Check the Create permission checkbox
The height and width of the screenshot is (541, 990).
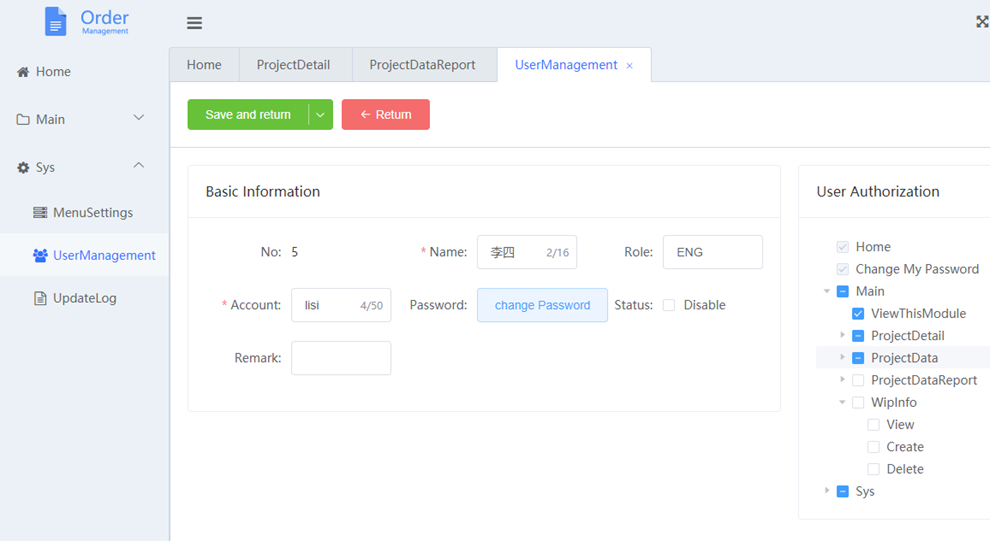(874, 447)
